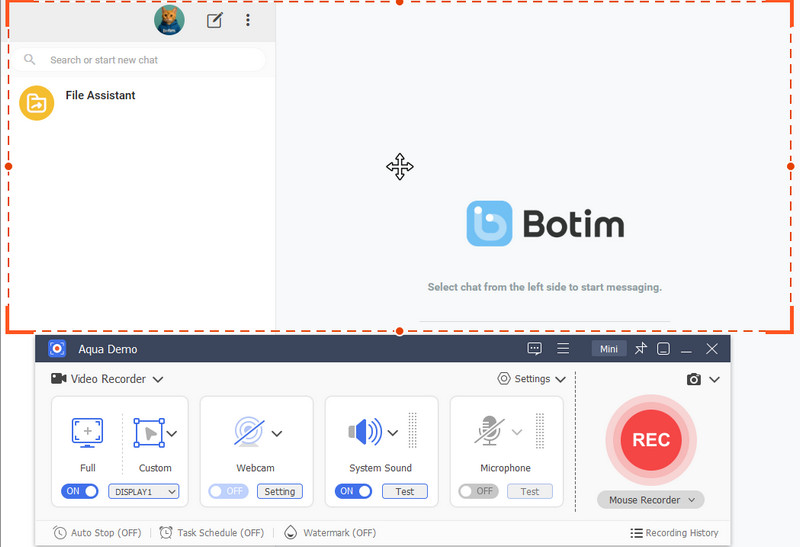Disable the System Sound ON toggle
Image resolution: width=800 pixels, height=547 pixels.
pos(353,491)
